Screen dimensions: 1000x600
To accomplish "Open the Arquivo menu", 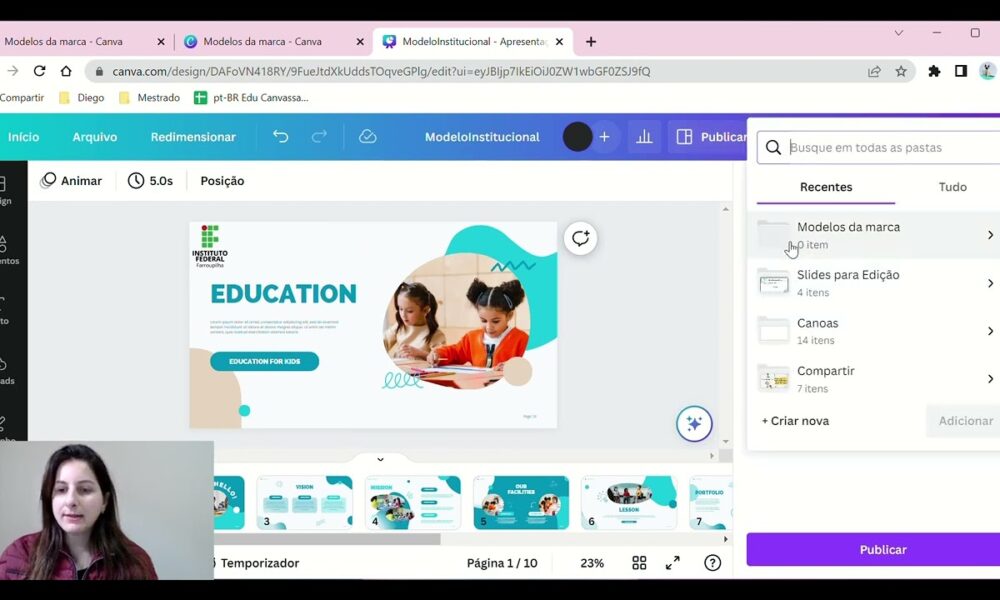I will coord(95,136).
